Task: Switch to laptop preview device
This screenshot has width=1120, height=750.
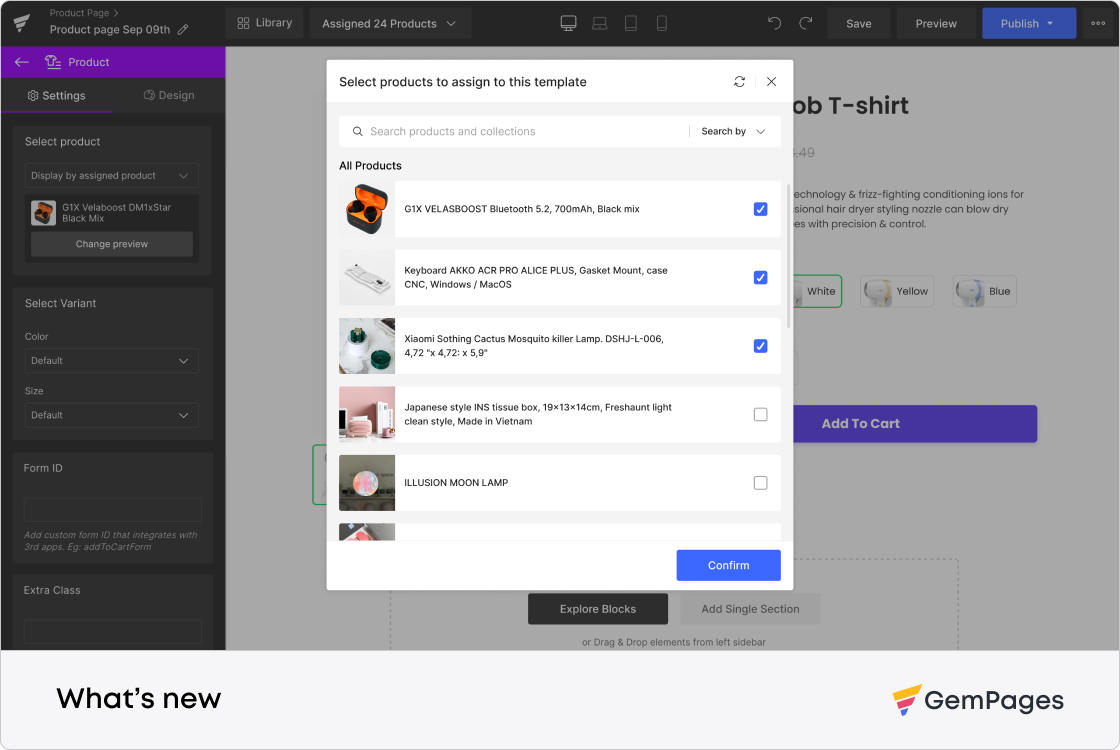Action: [x=600, y=24]
